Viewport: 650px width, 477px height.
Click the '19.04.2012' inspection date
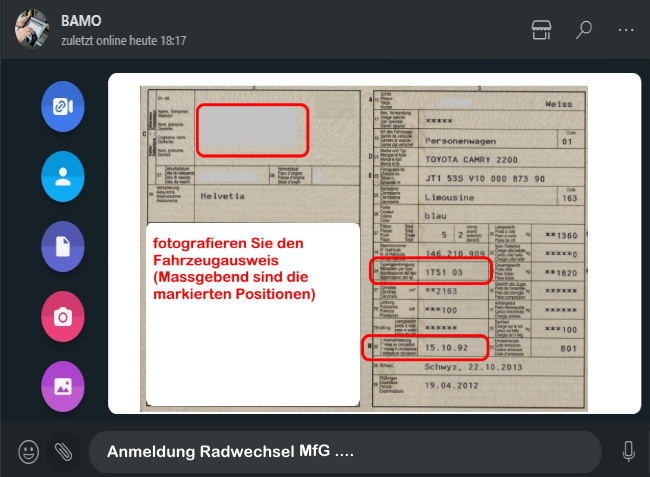(x=451, y=385)
